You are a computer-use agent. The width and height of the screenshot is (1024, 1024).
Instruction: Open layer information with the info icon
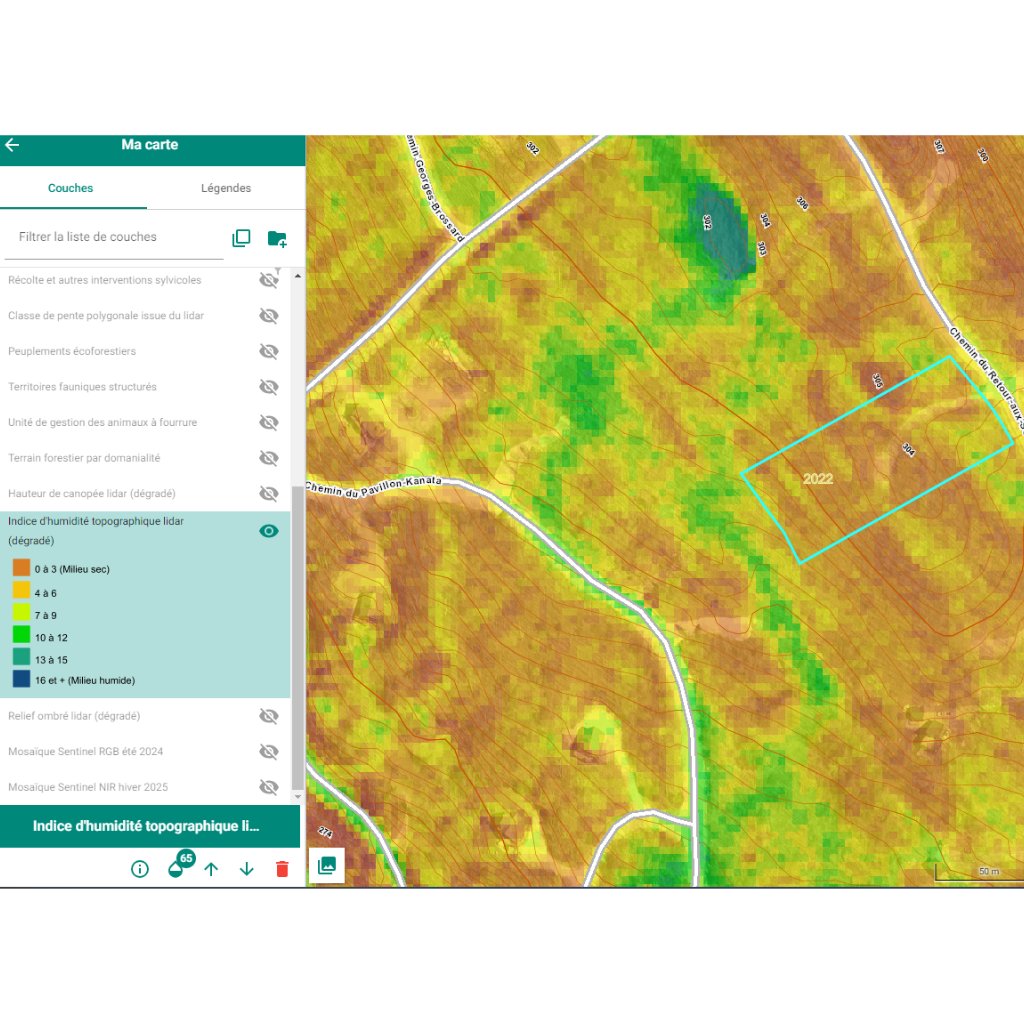point(140,869)
